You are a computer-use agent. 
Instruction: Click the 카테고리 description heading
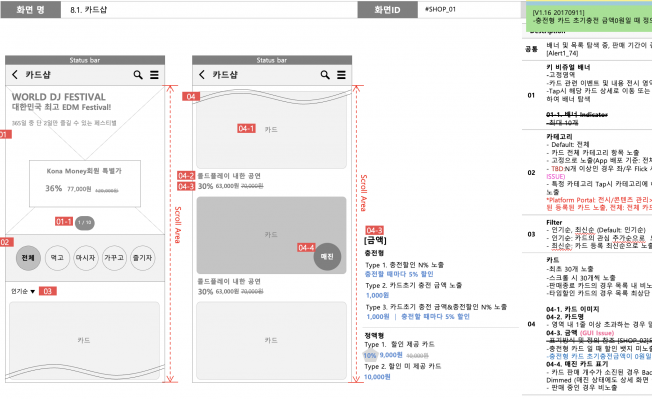559,137
